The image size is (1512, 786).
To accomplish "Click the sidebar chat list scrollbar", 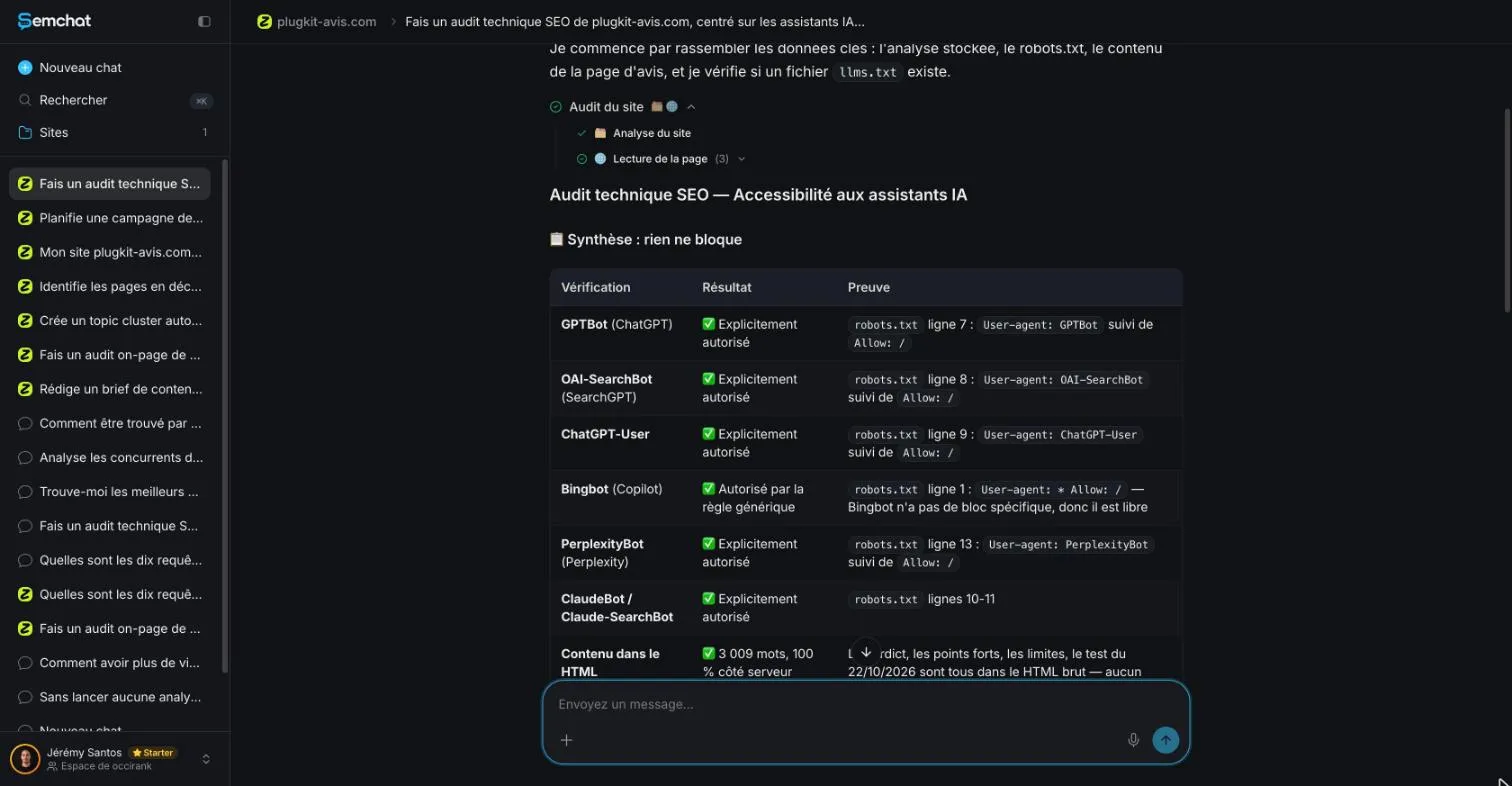I will pyautogui.click(x=225, y=415).
